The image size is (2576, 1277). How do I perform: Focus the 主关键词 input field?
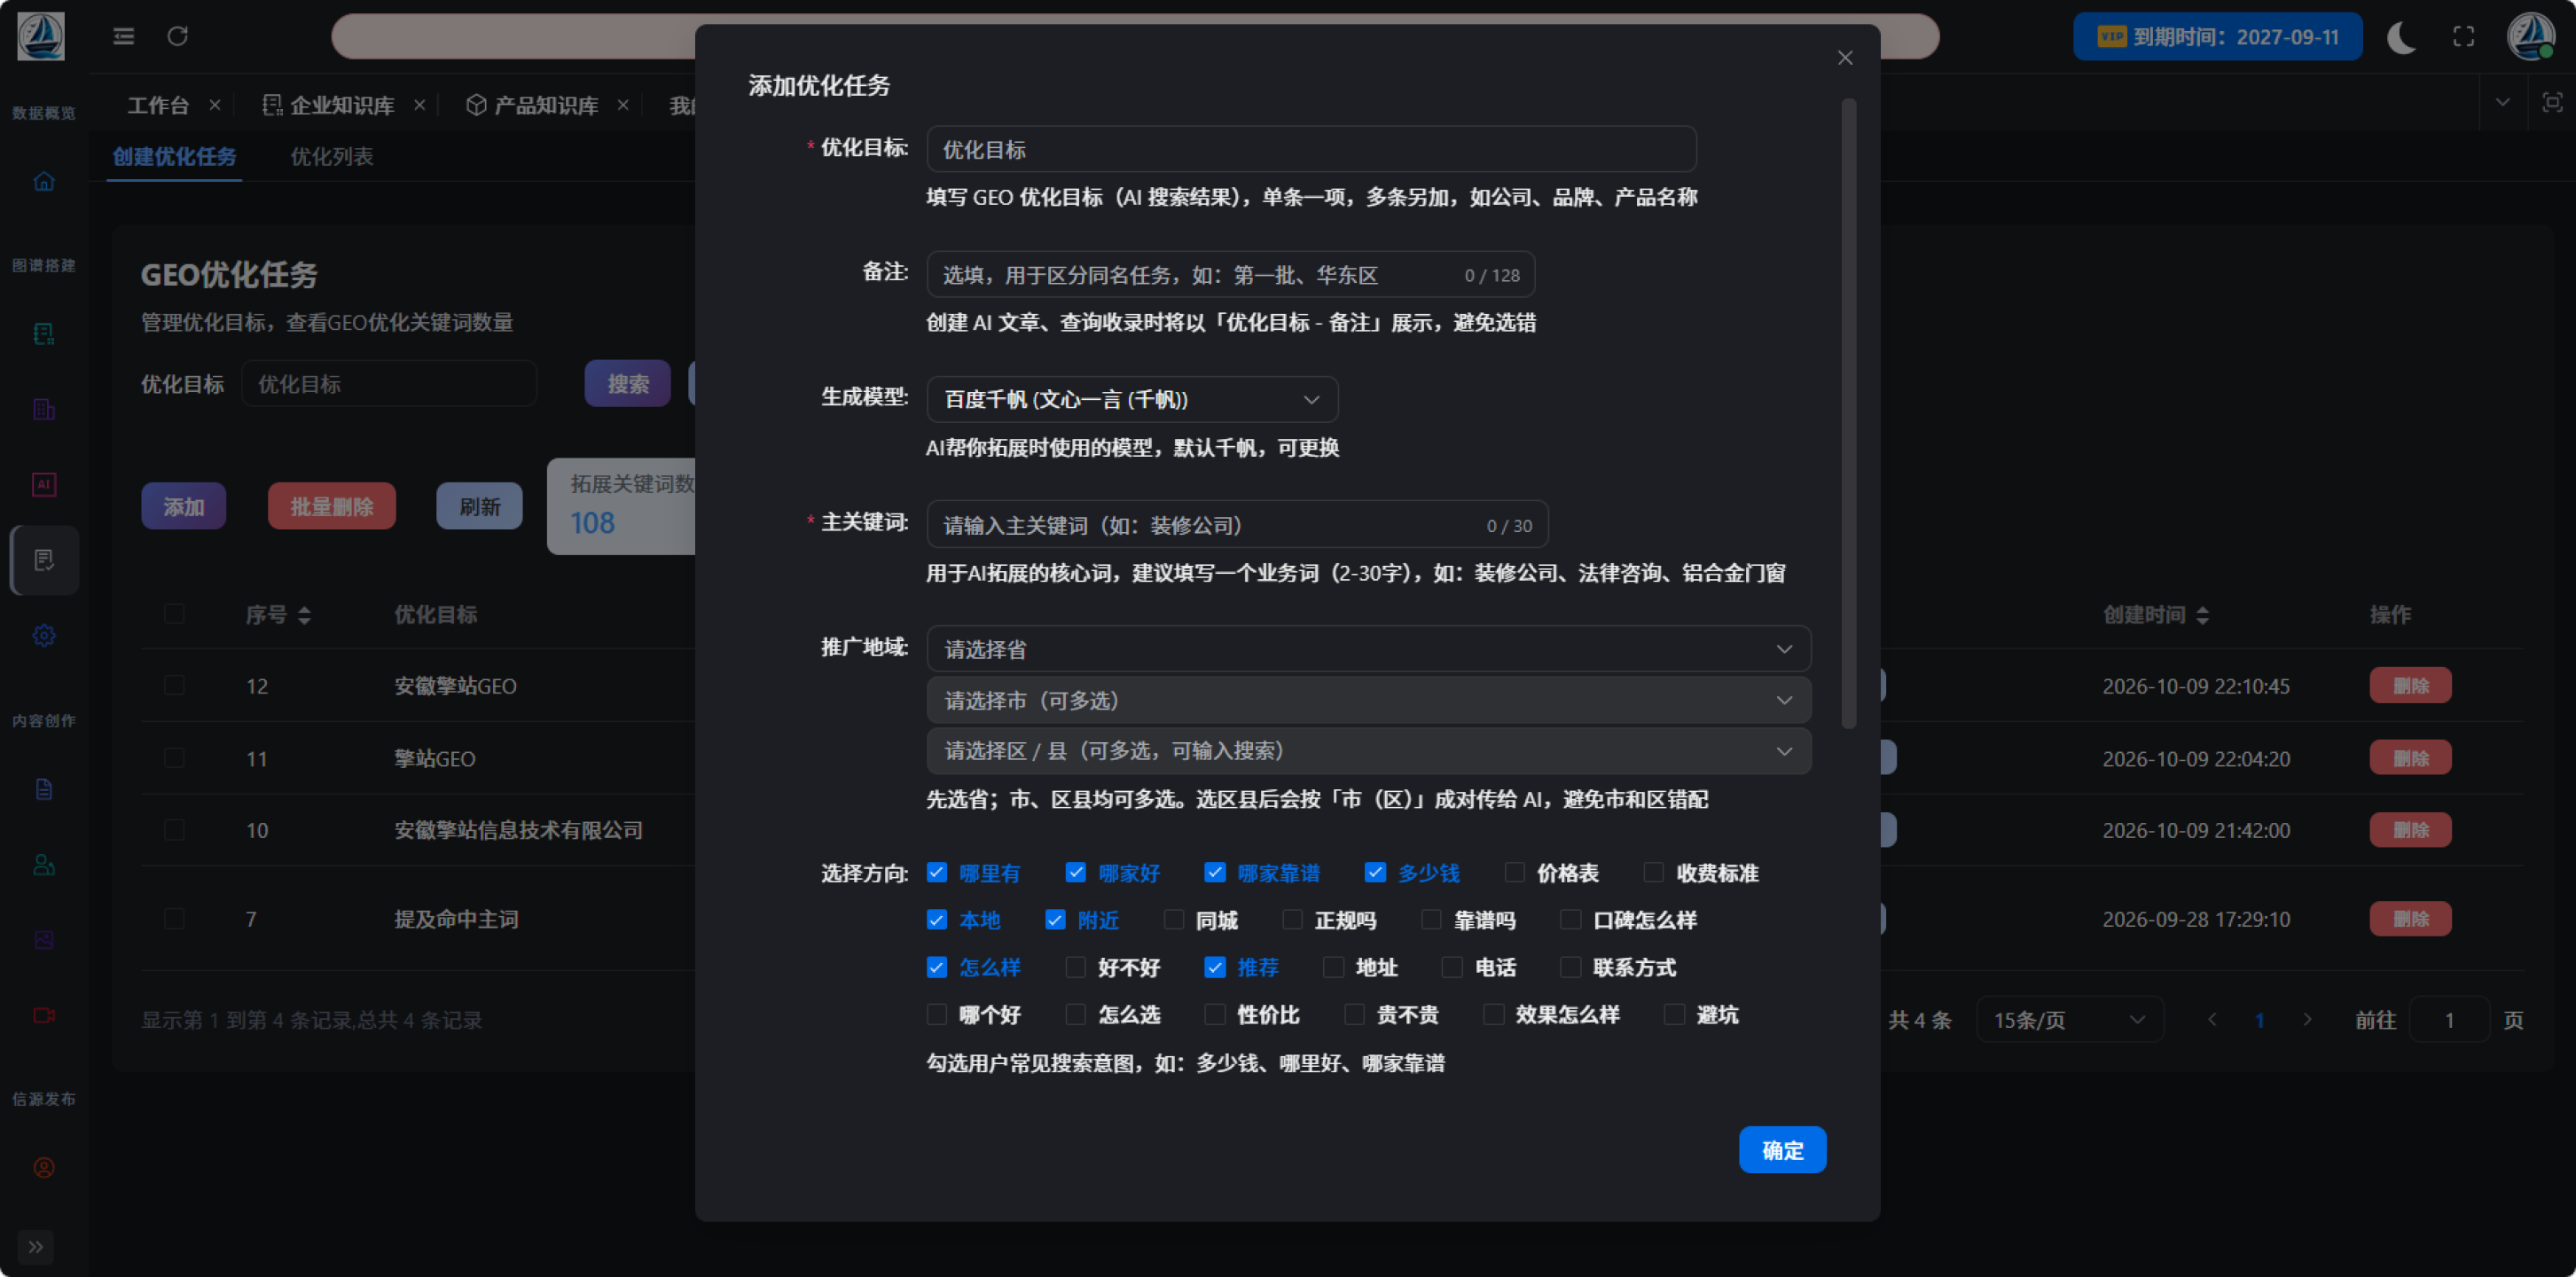coord(1237,525)
